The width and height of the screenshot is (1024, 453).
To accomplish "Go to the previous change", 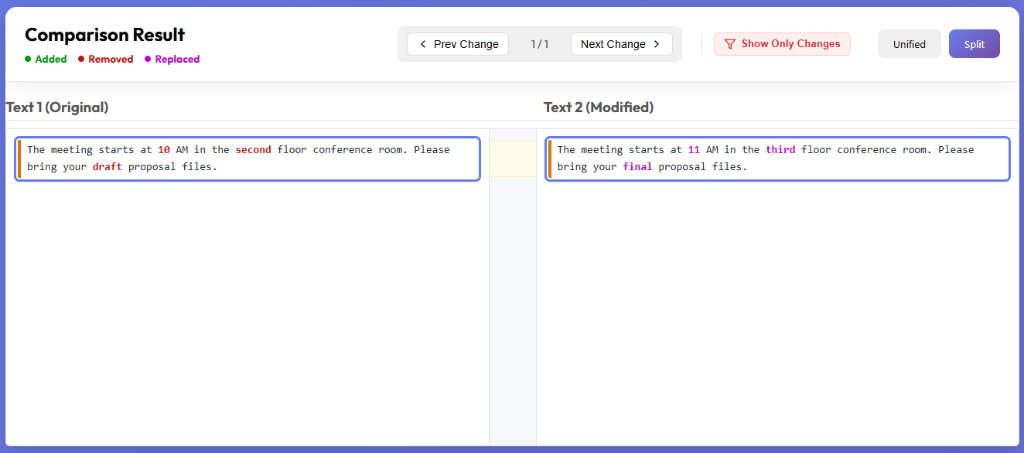I will pos(458,44).
